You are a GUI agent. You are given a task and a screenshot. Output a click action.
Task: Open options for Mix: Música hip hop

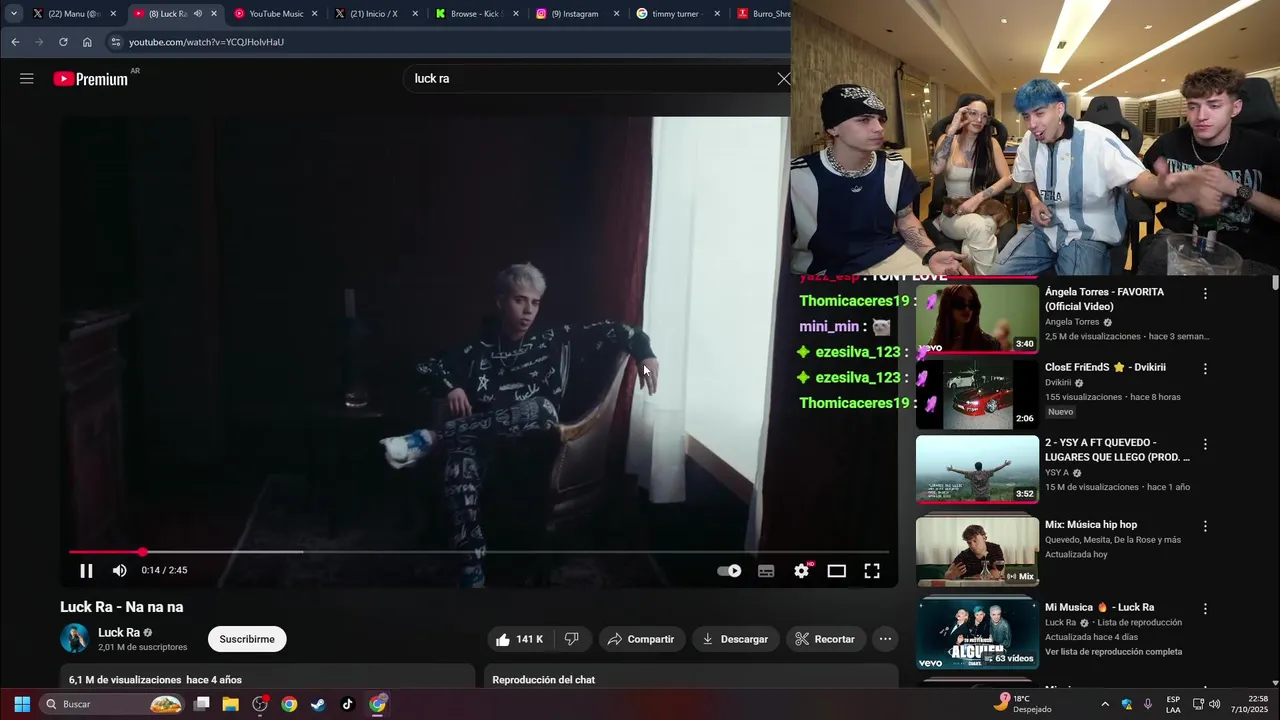1205,526
